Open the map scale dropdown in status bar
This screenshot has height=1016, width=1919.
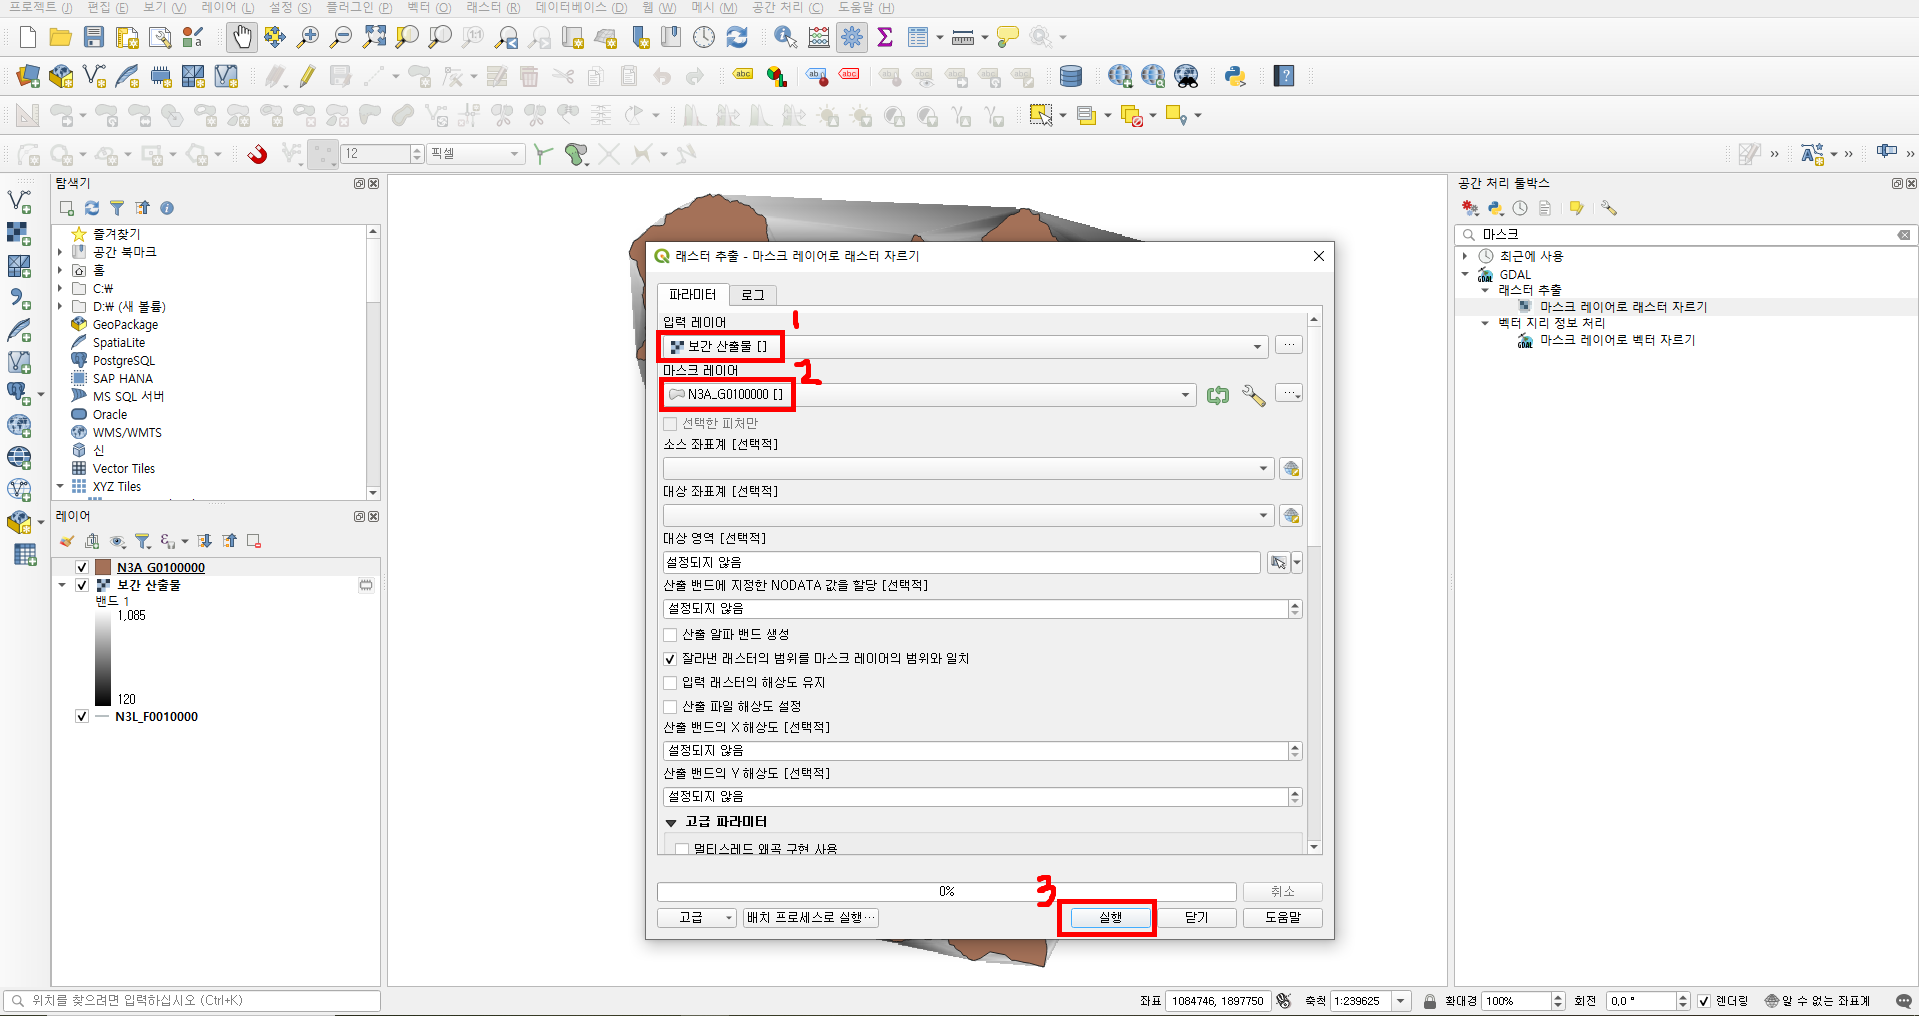pos(1401,1001)
